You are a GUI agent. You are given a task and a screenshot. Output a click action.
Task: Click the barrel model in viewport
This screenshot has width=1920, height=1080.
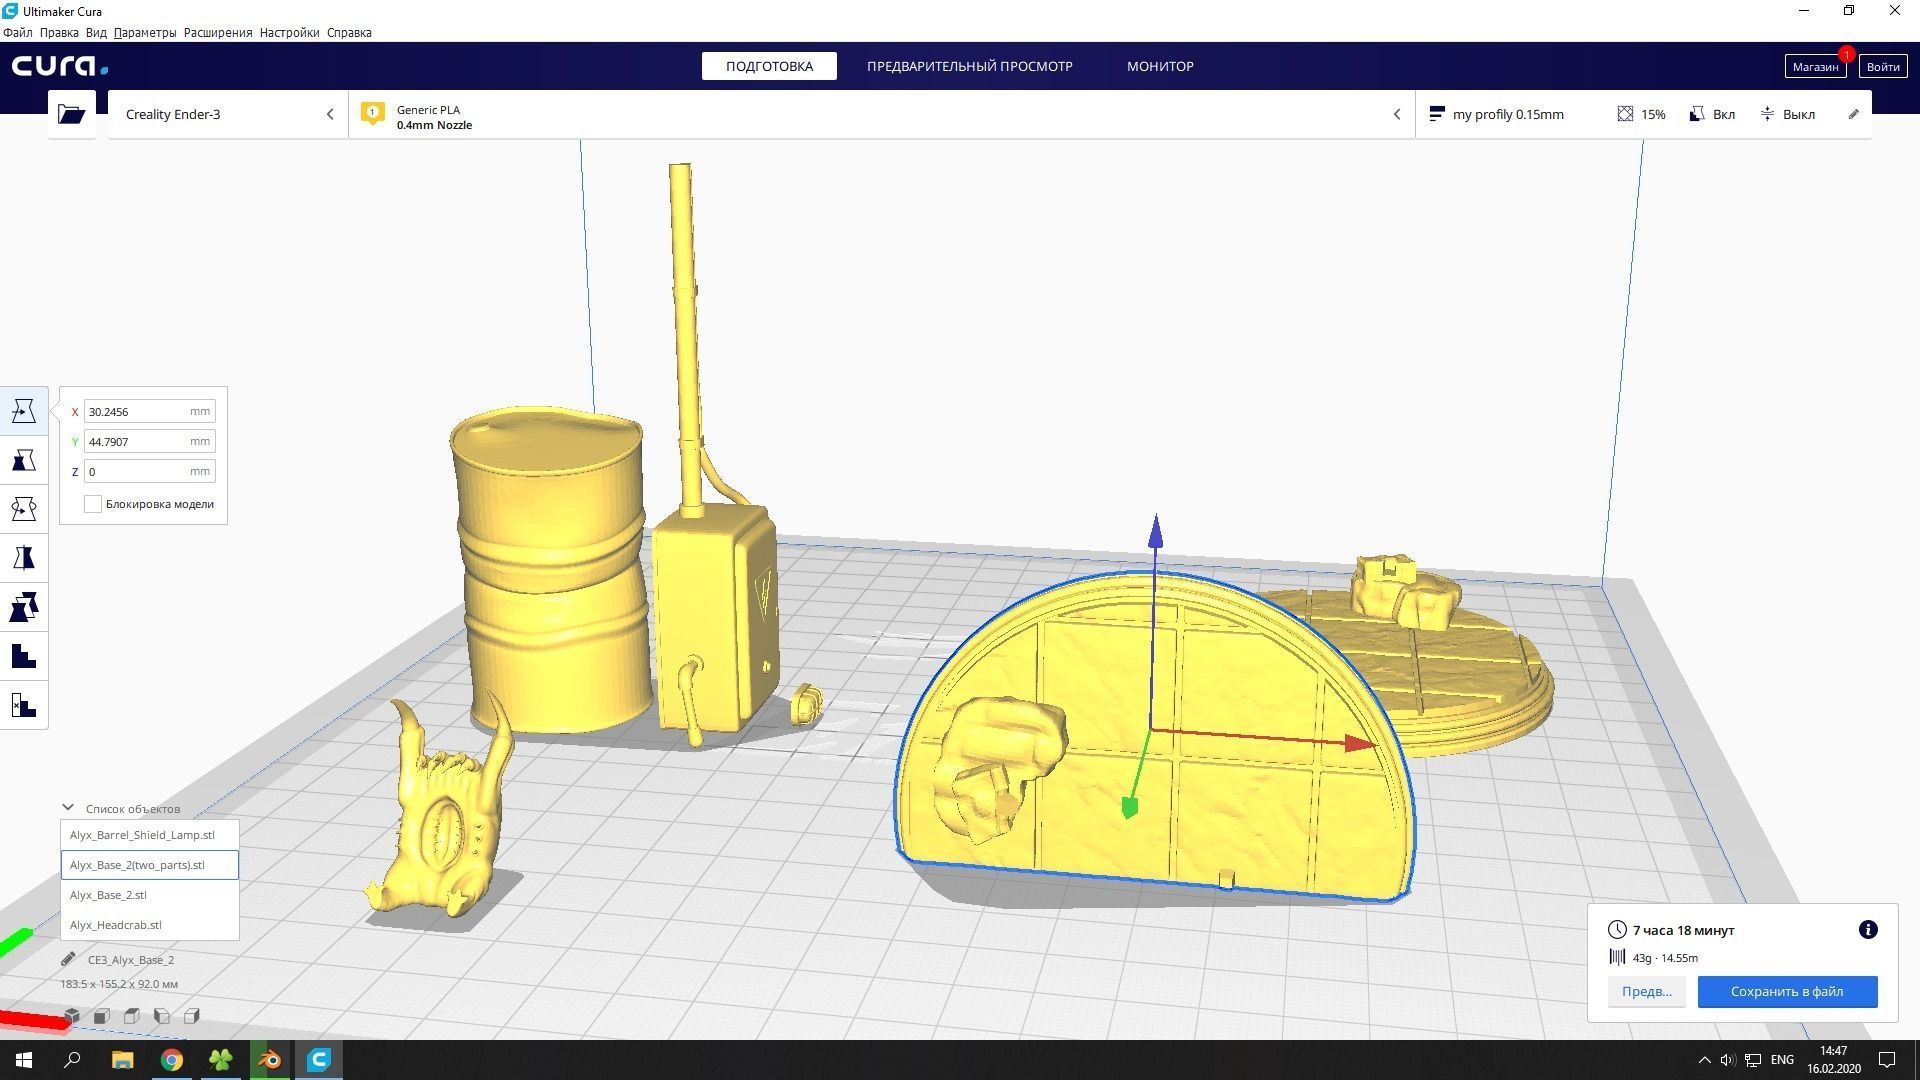pyautogui.click(x=550, y=570)
